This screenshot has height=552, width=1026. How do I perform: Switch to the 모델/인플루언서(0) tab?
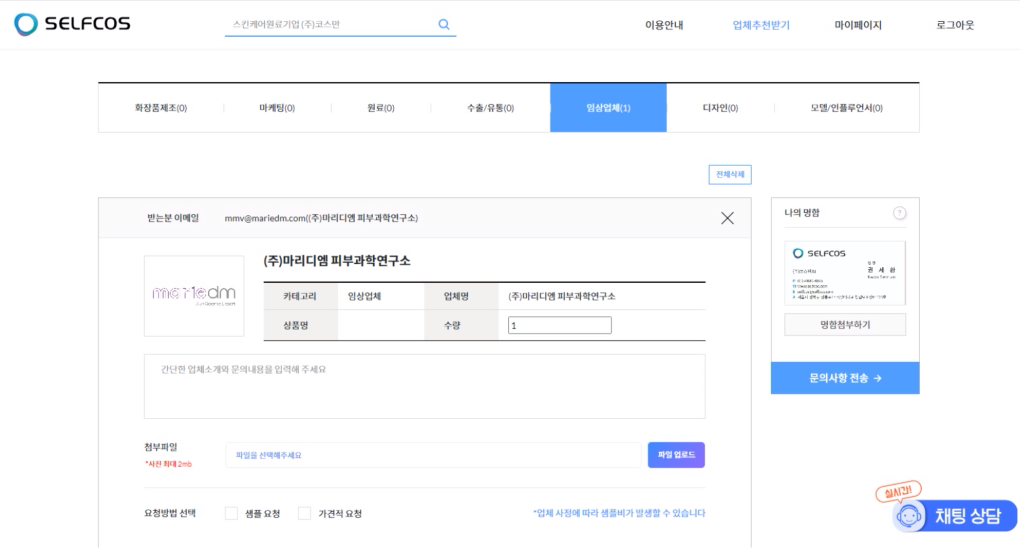[847, 108]
